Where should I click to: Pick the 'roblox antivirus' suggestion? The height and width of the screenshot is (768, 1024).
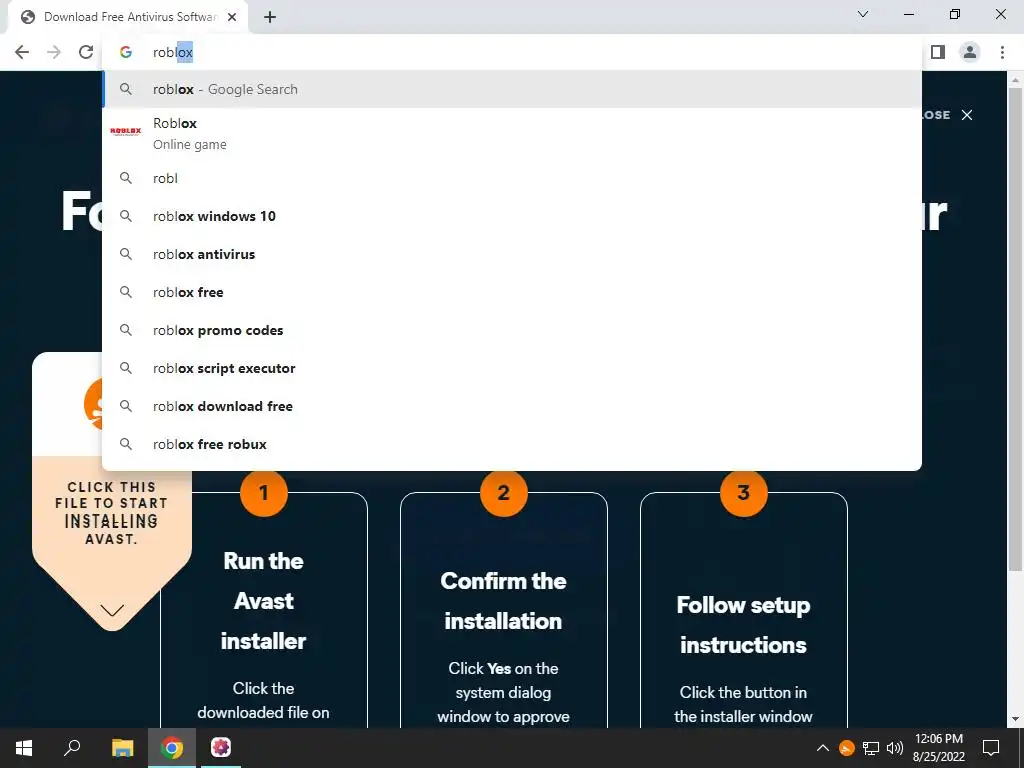click(512, 254)
